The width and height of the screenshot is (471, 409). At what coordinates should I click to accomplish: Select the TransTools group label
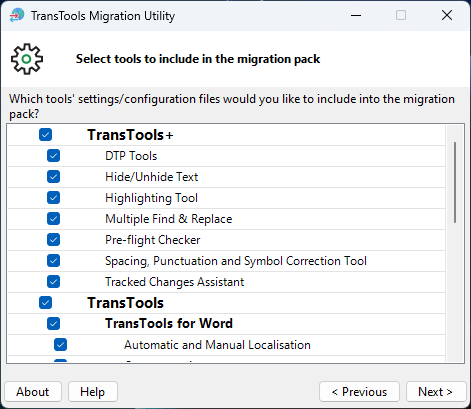click(x=126, y=303)
